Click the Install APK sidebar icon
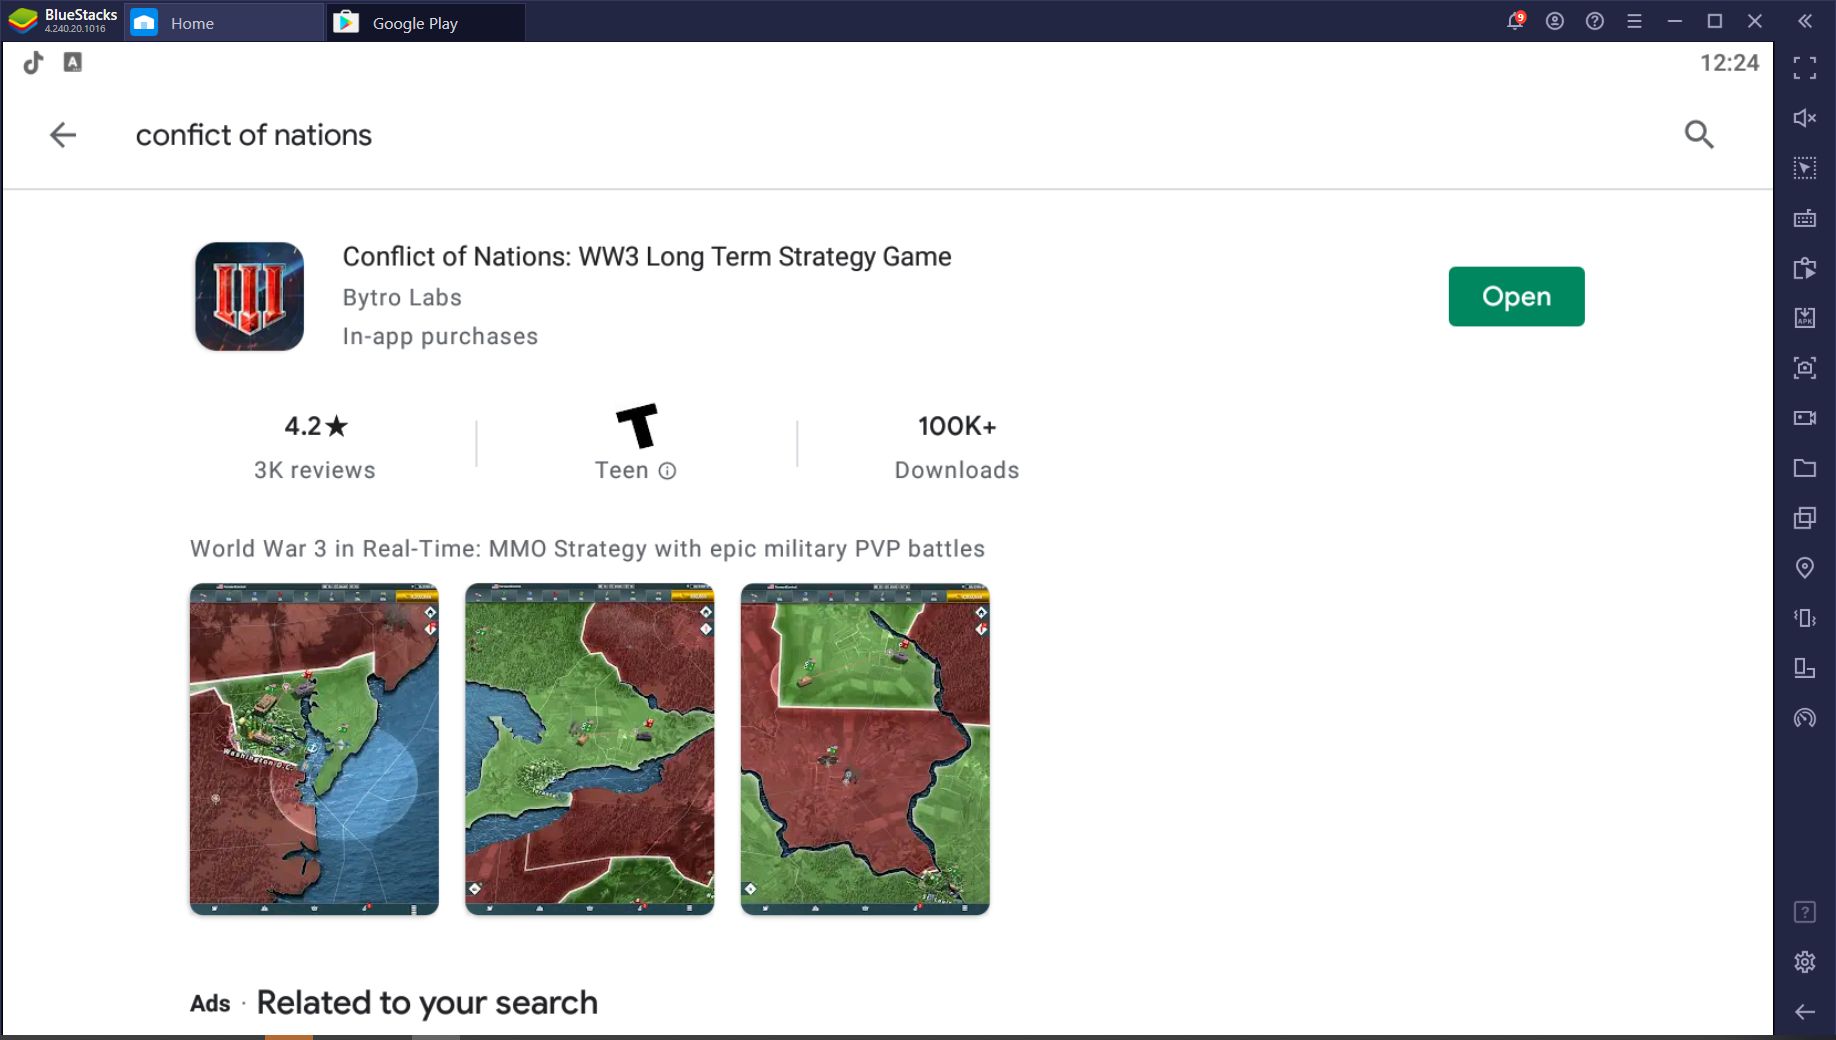 [x=1805, y=318]
